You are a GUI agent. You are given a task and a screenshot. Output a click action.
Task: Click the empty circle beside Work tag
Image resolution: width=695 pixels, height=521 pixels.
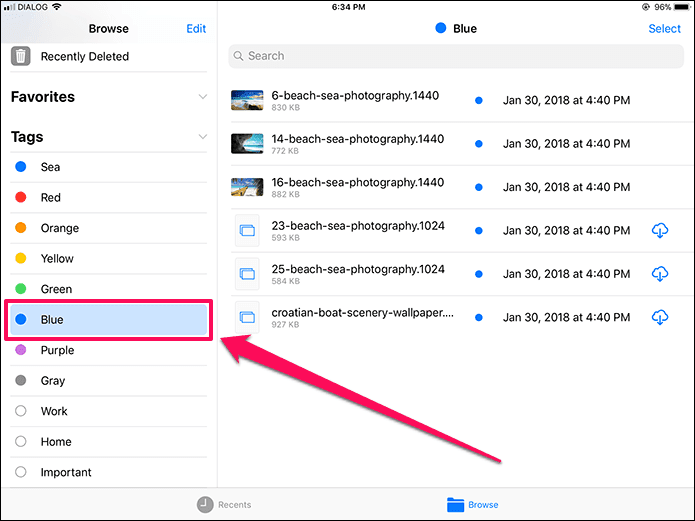(x=21, y=411)
